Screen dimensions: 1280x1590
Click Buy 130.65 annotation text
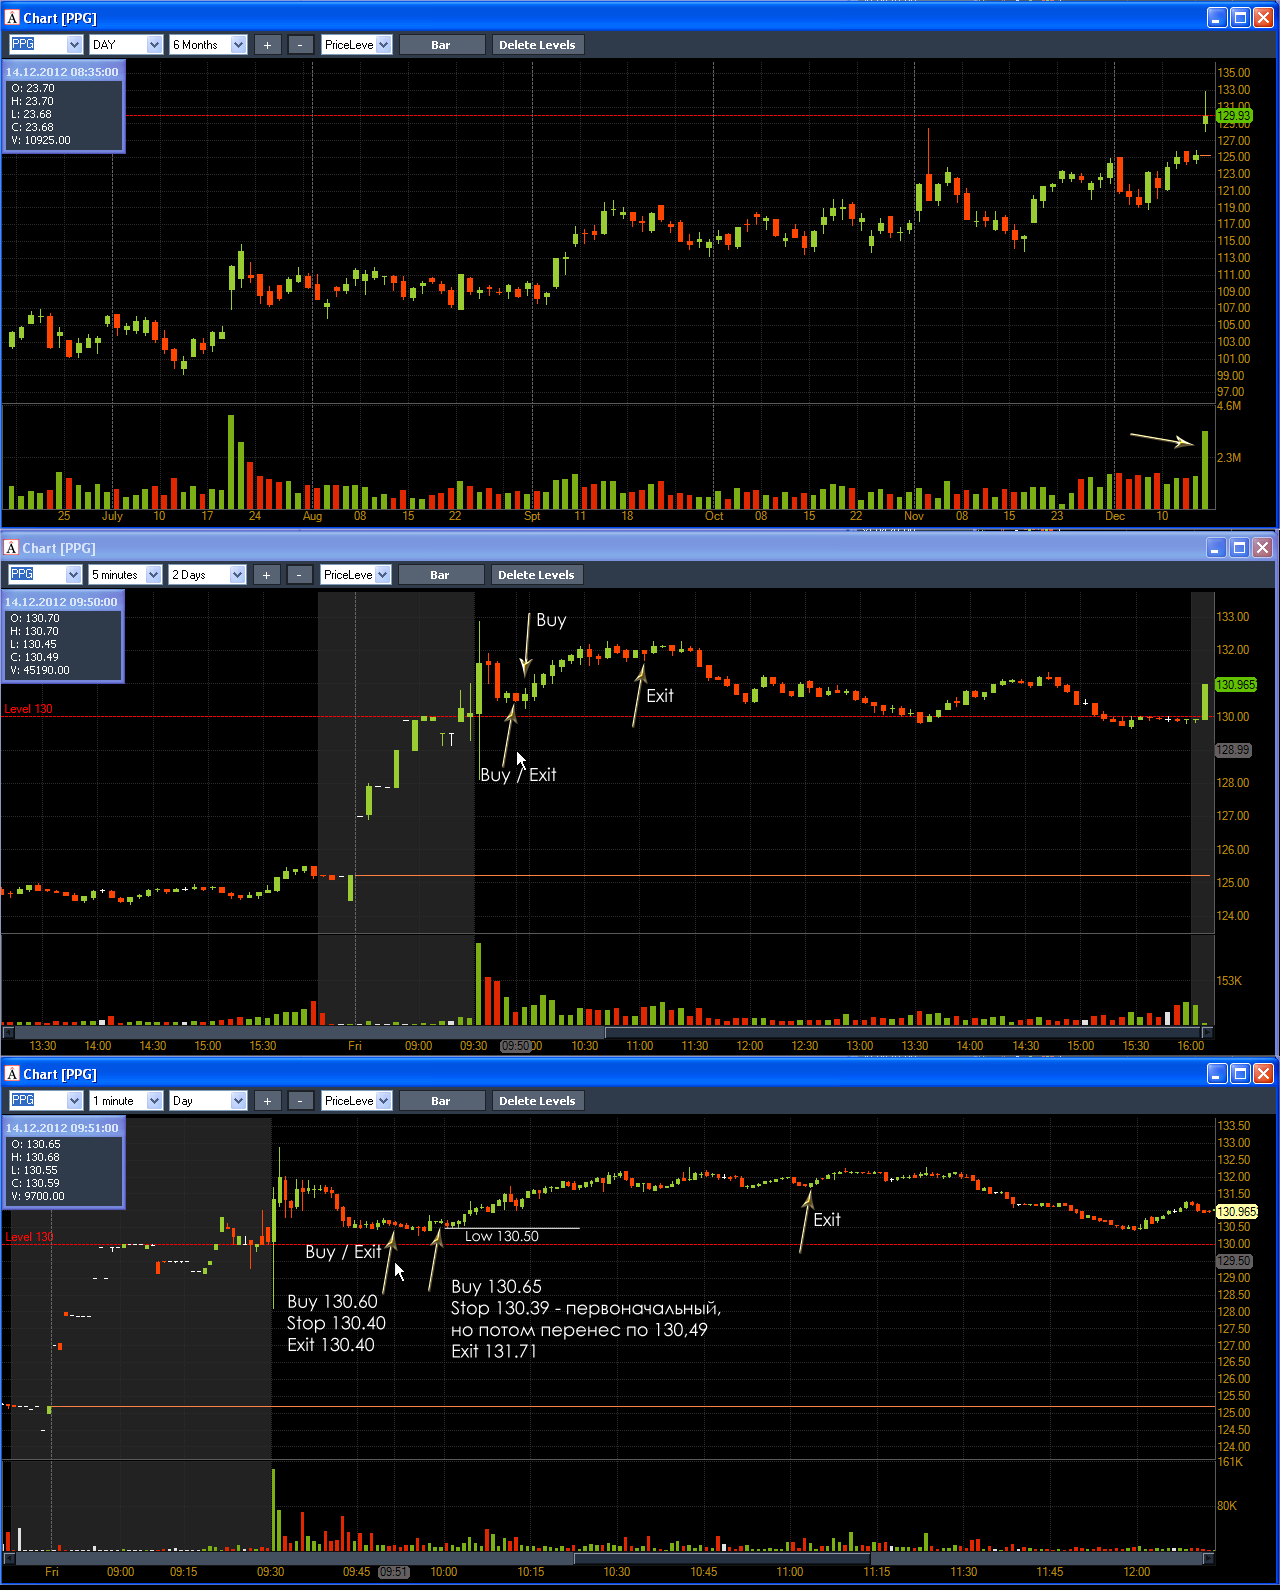tap(496, 1287)
